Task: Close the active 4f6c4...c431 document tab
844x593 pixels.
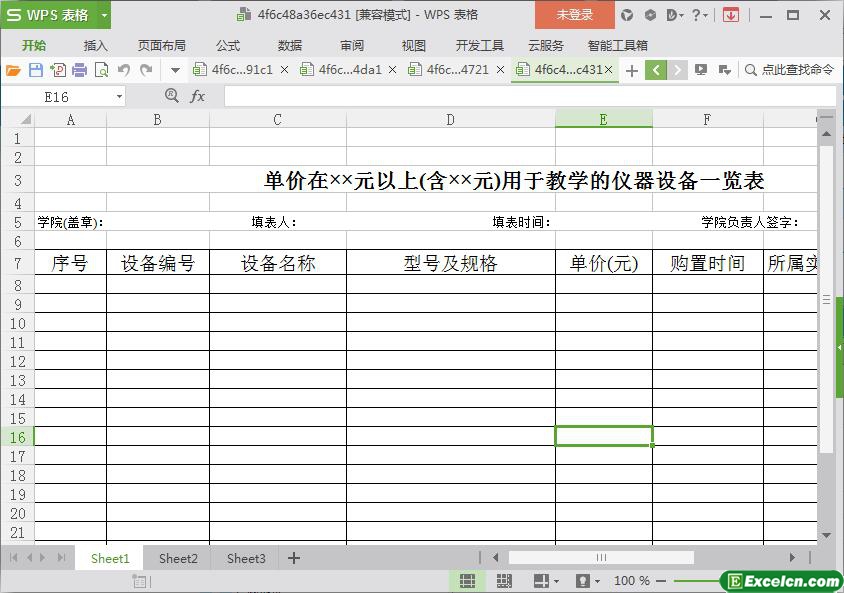Action: click(x=608, y=69)
